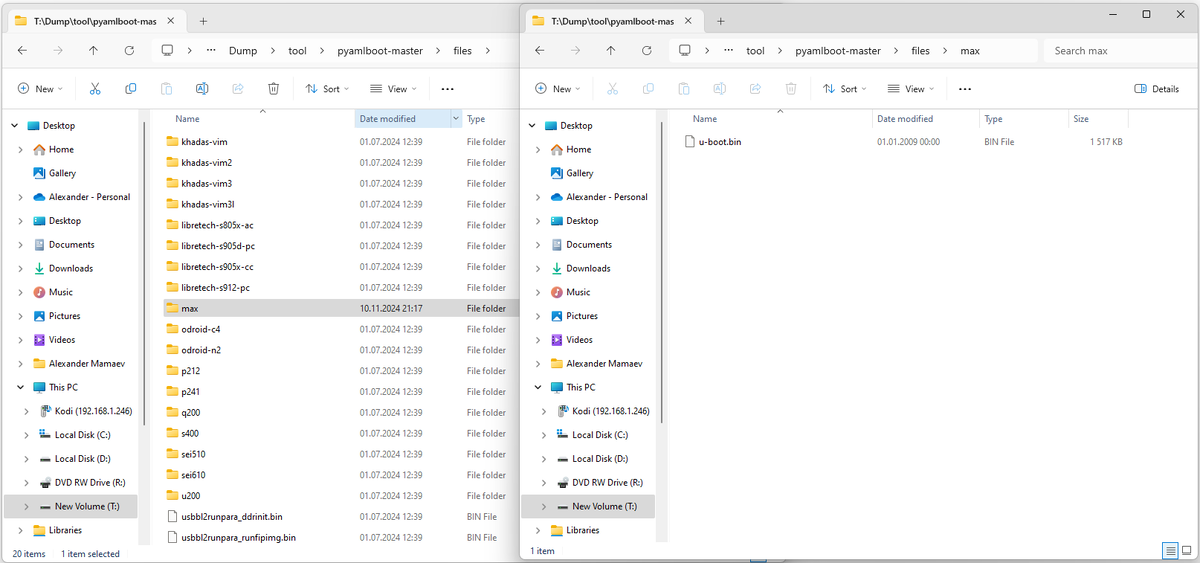The height and width of the screenshot is (563, 1200).
Task: Expand Local Disk (C:) in right navigation pane
Action: 543,435
